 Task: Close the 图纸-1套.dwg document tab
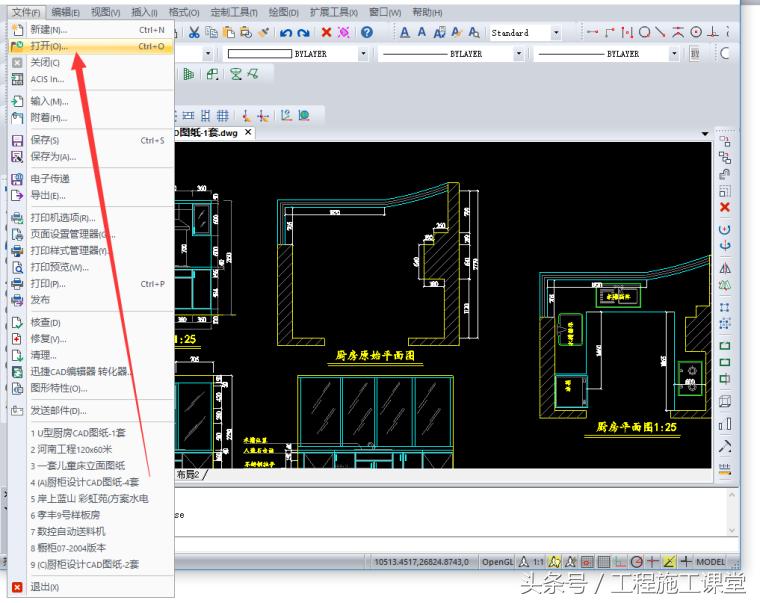coord(248,132)
